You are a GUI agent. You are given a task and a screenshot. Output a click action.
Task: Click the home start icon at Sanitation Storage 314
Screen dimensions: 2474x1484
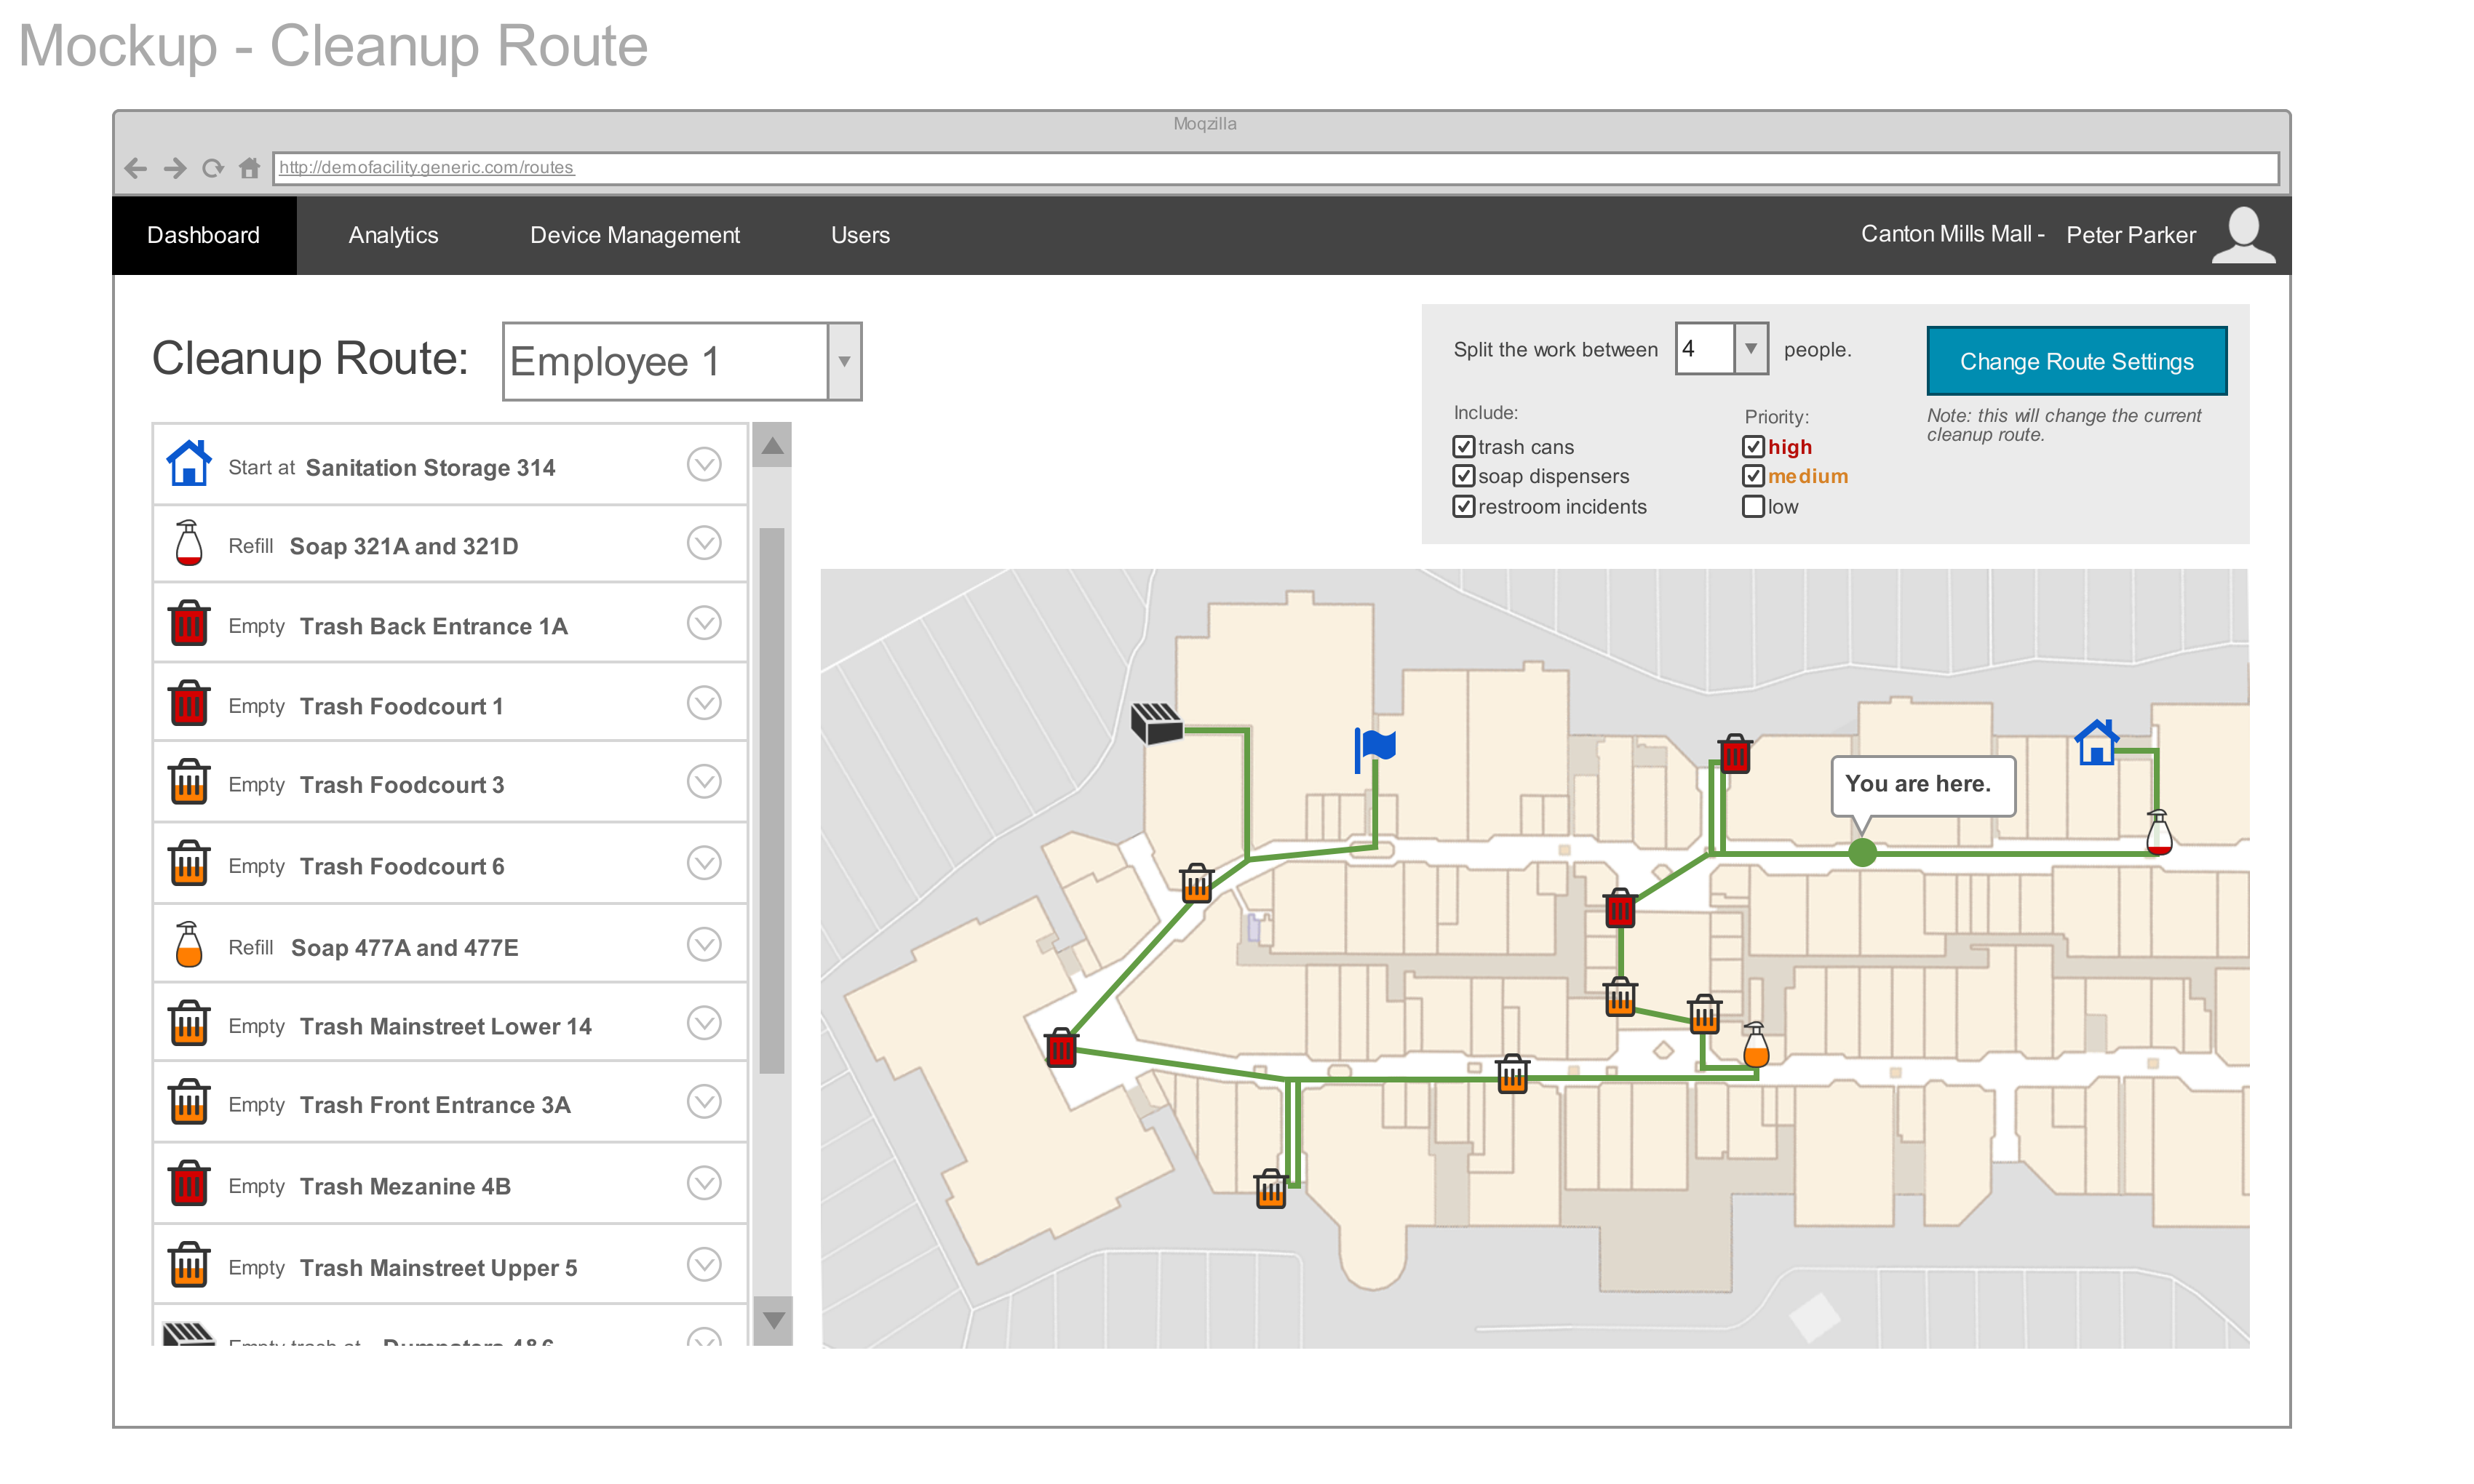189,462
